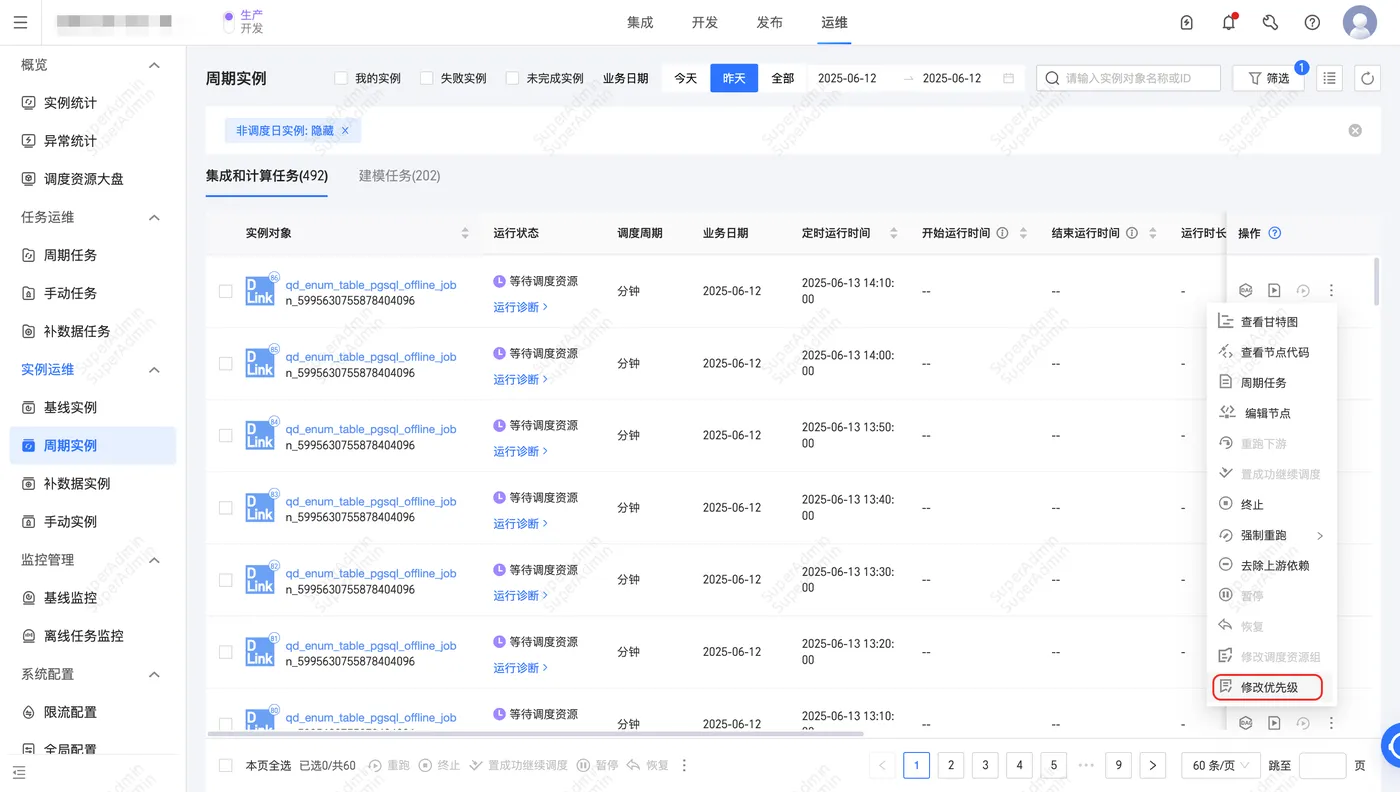Image resolution: width=1400 pixels, height=792 pixels.
Task: Click the 跳至 page number input
Action: 1322,765
